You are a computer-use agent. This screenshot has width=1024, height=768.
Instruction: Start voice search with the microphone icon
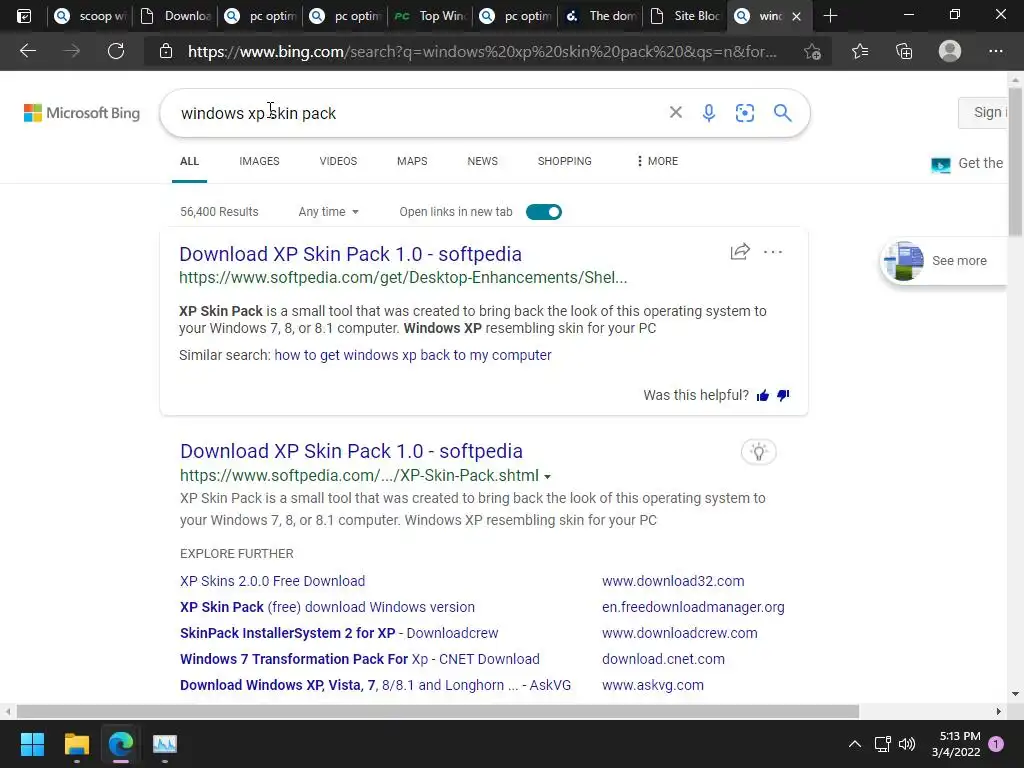pos(709,112)
